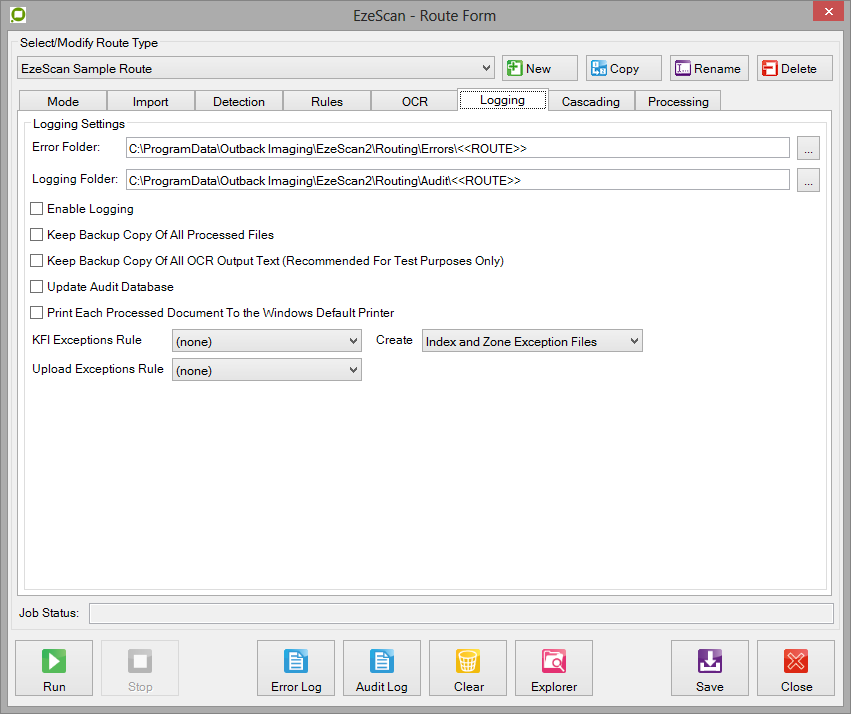This screenshot has width=851, height=714.
Task: Check Print Each Processed Document option
Action: [x=37, y=313]
